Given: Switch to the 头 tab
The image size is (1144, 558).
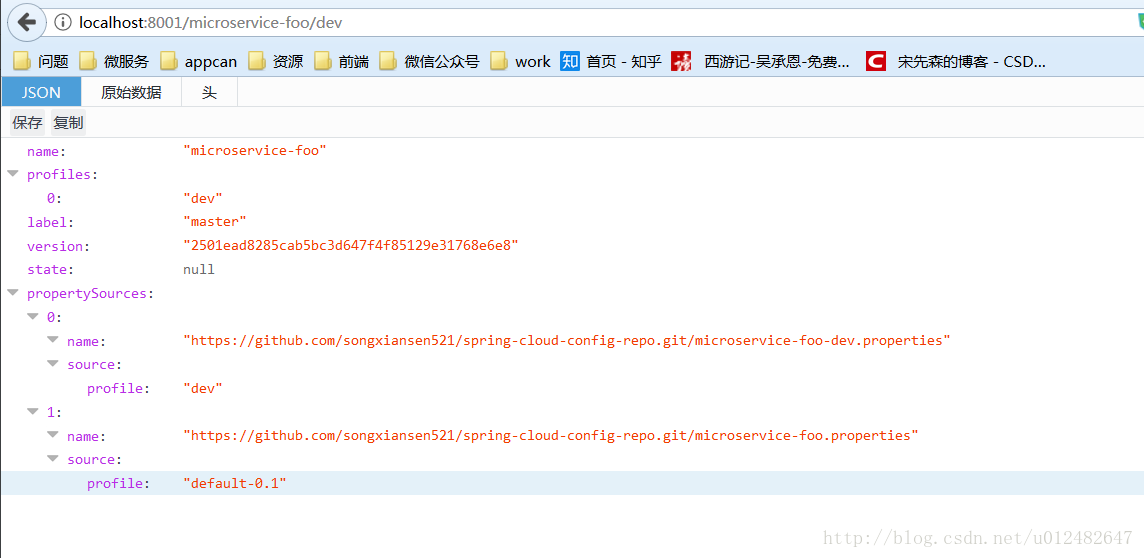Looking at the screenshot, I should coord(209,93).
